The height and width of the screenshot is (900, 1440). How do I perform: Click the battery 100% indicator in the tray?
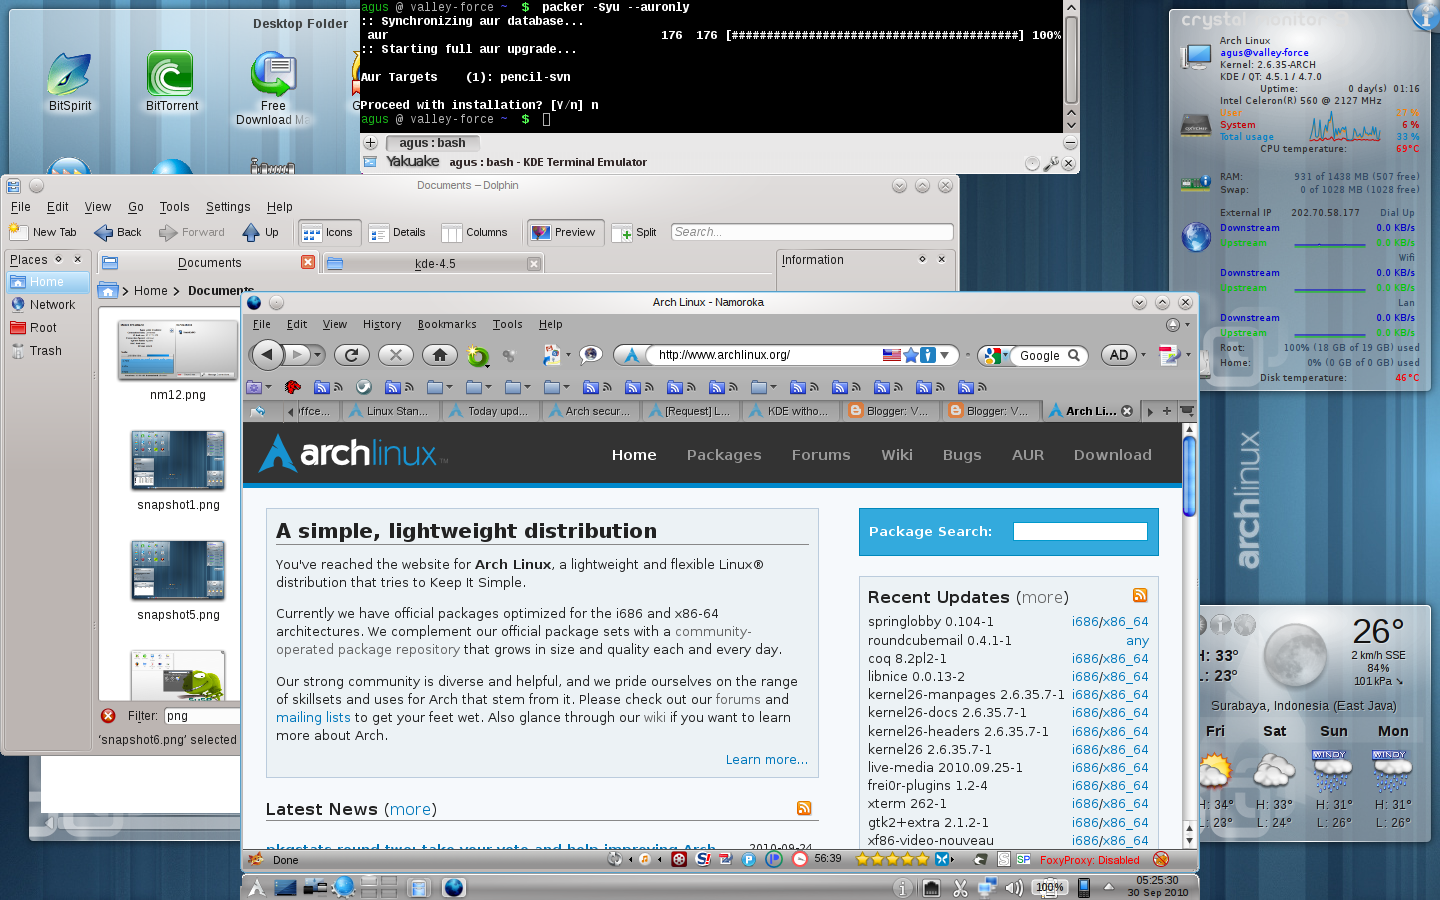point(1050,887)
